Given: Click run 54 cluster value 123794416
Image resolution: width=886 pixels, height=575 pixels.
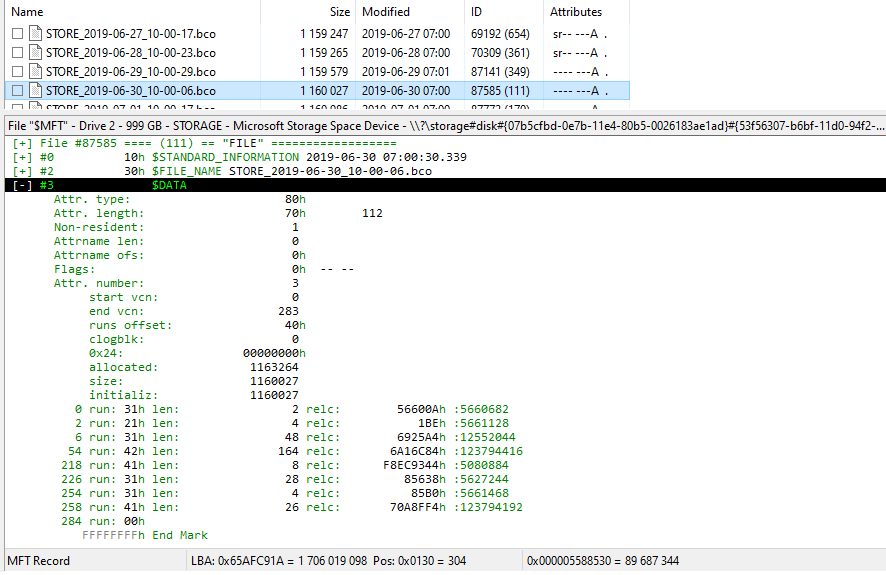Looking at the screenshot, I should [491, 451].
